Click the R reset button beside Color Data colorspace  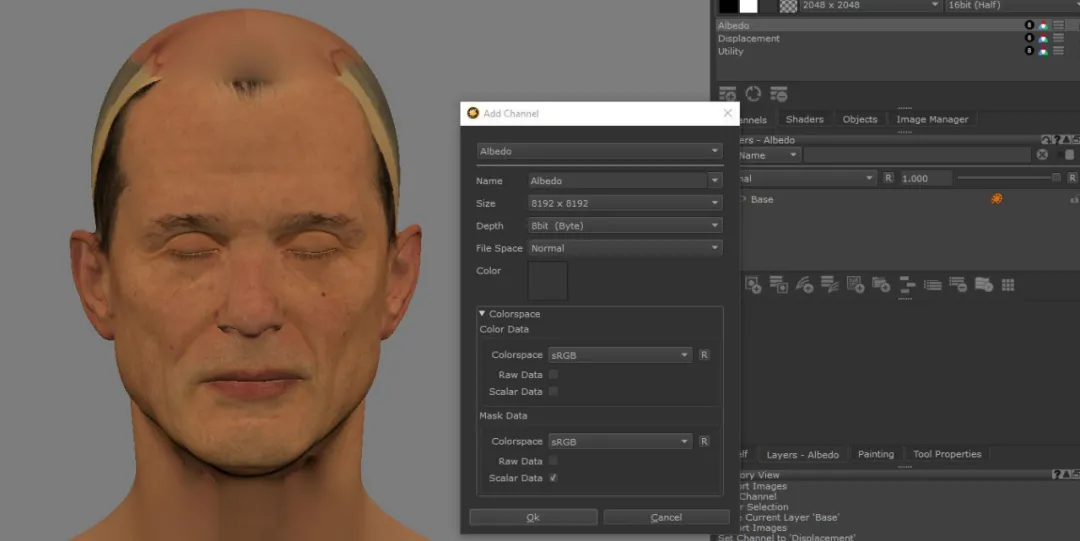click(704, 355)
